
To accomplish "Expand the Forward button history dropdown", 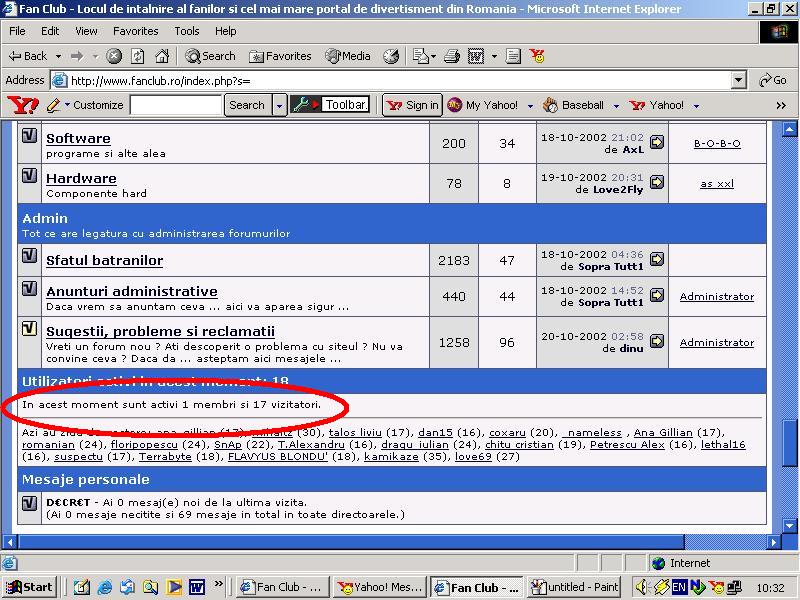I will 95,56.
